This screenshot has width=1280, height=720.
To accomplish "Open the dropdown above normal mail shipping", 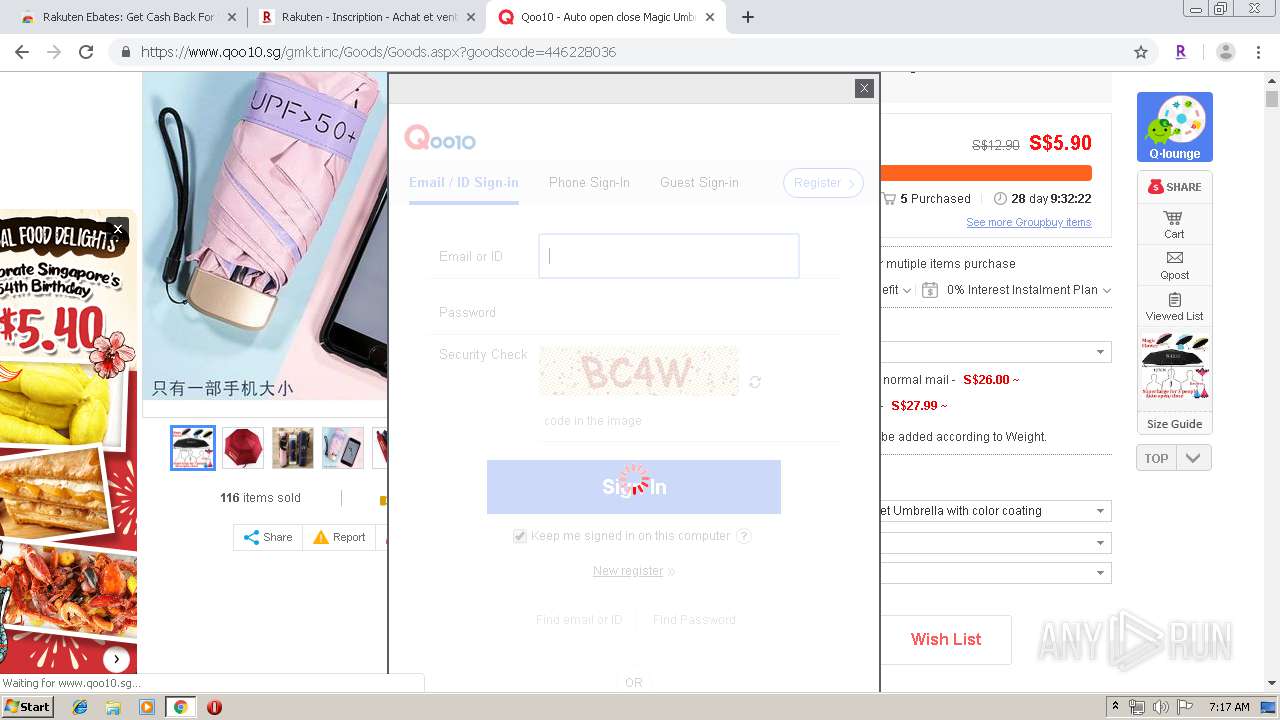I will [995, 352].
